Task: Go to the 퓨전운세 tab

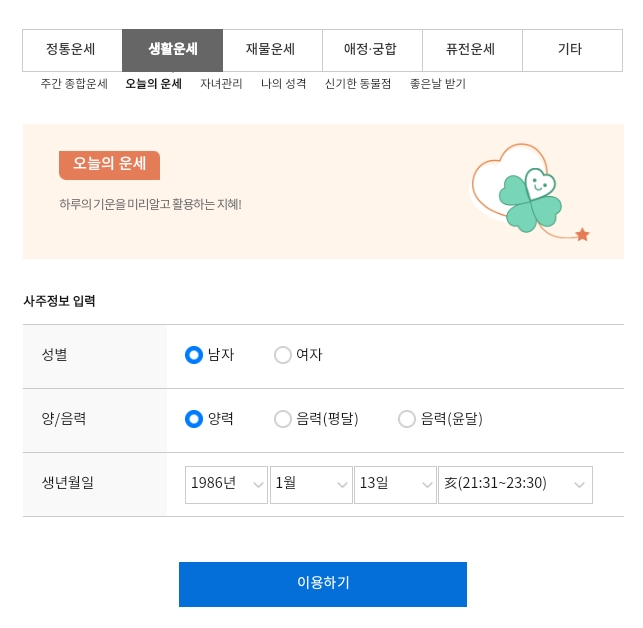Action: (472, 50)
